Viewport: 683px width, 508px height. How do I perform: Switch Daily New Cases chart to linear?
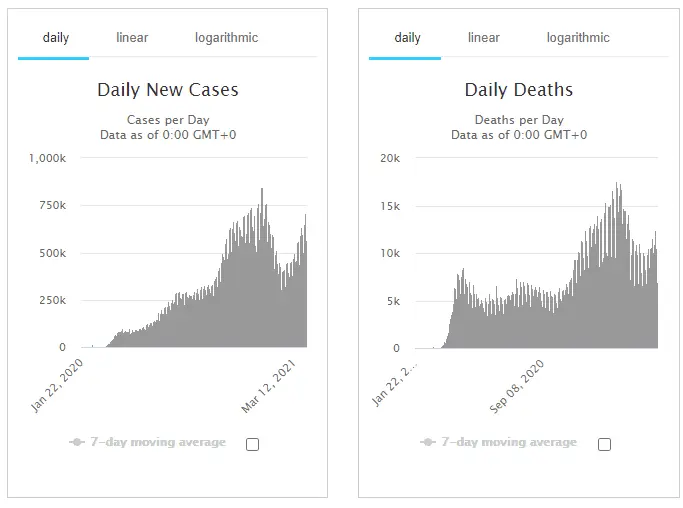132,38
